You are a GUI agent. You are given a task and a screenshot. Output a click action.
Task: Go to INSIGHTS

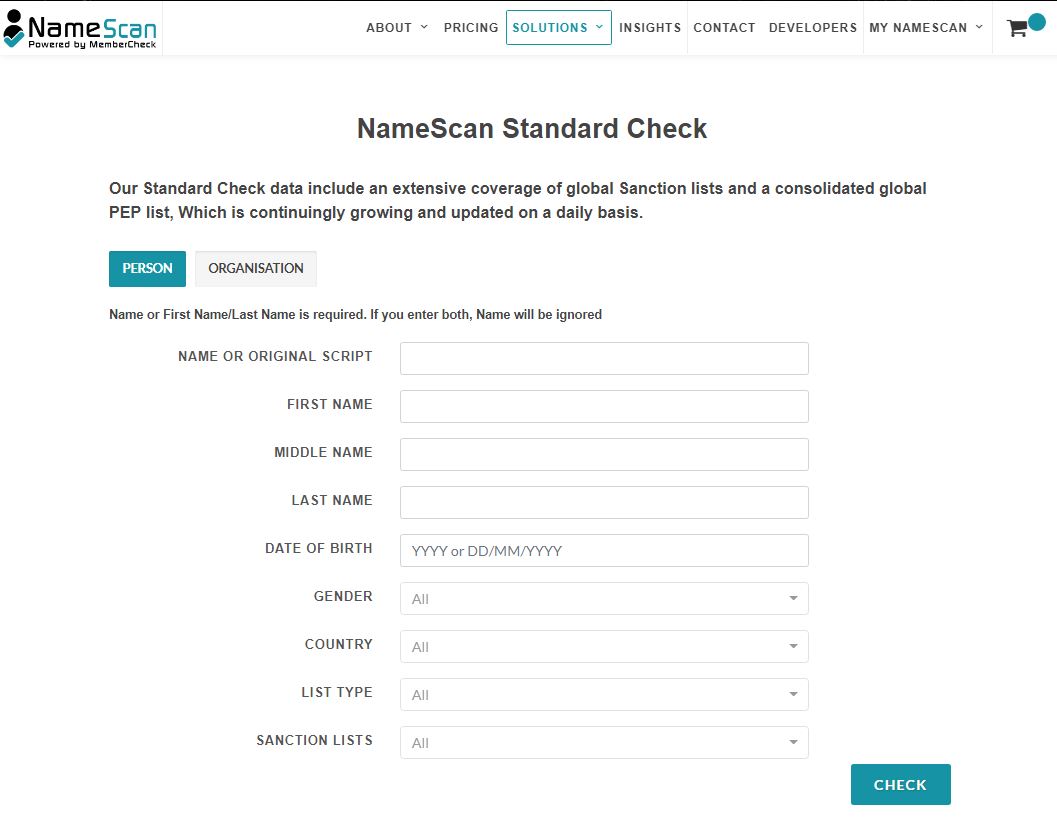pyautogui.click(x=650, y=28)
